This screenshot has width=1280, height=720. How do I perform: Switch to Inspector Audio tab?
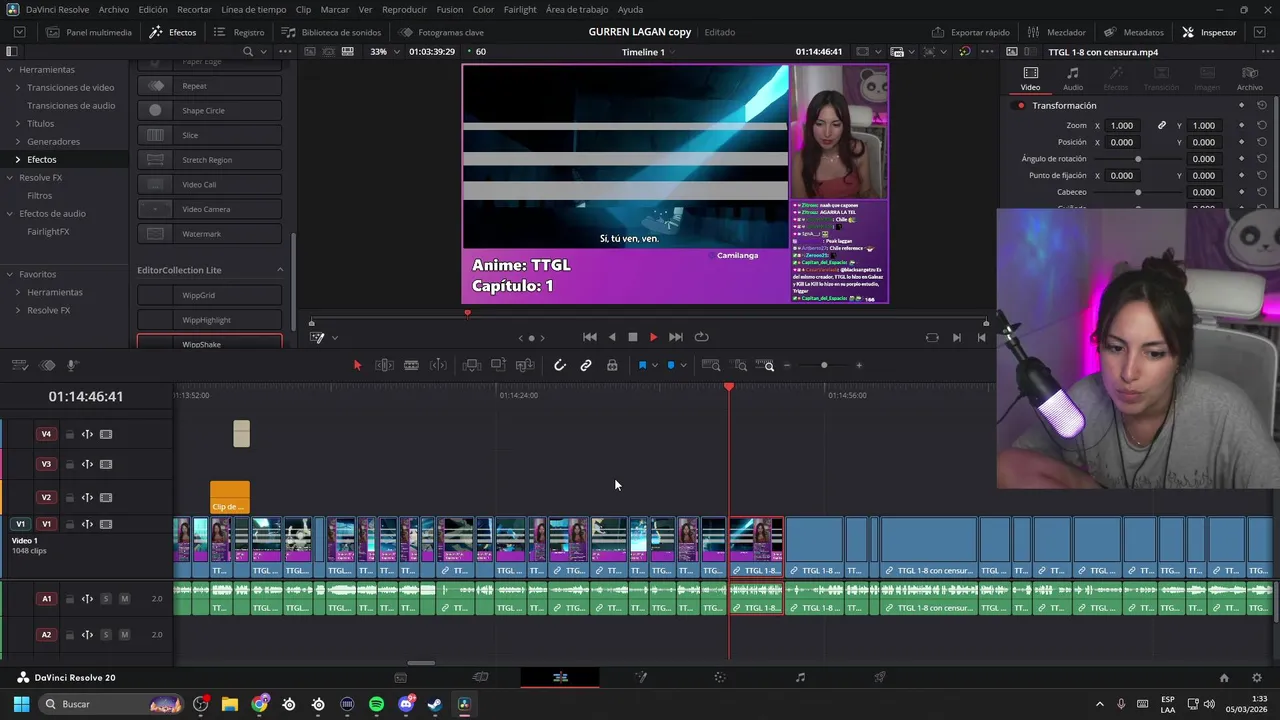click(x=1072, y=79)
